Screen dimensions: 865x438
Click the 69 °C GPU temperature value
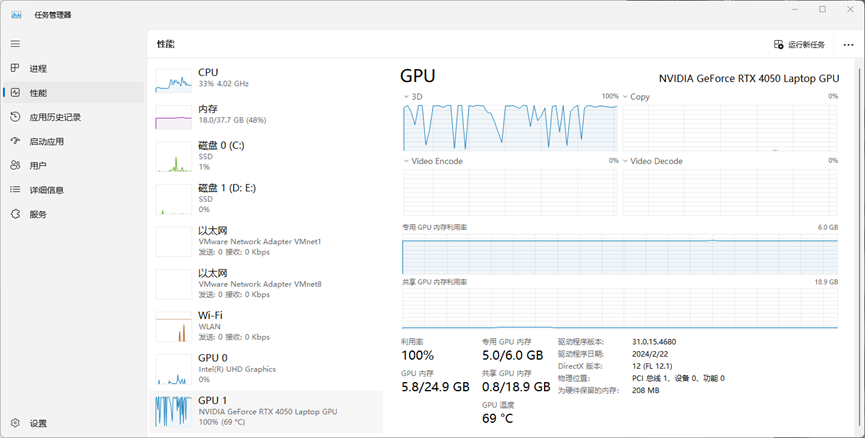pyautogui.click(x=498, y=419)
